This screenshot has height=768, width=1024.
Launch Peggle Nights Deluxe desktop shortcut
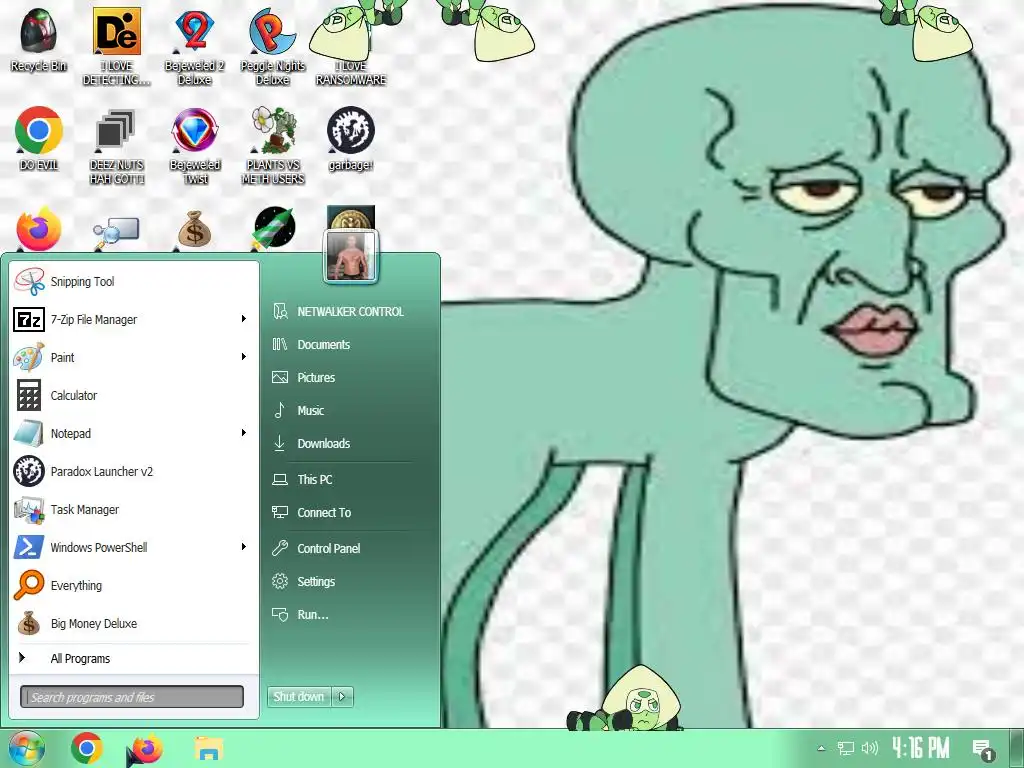[x=273, y=46]
